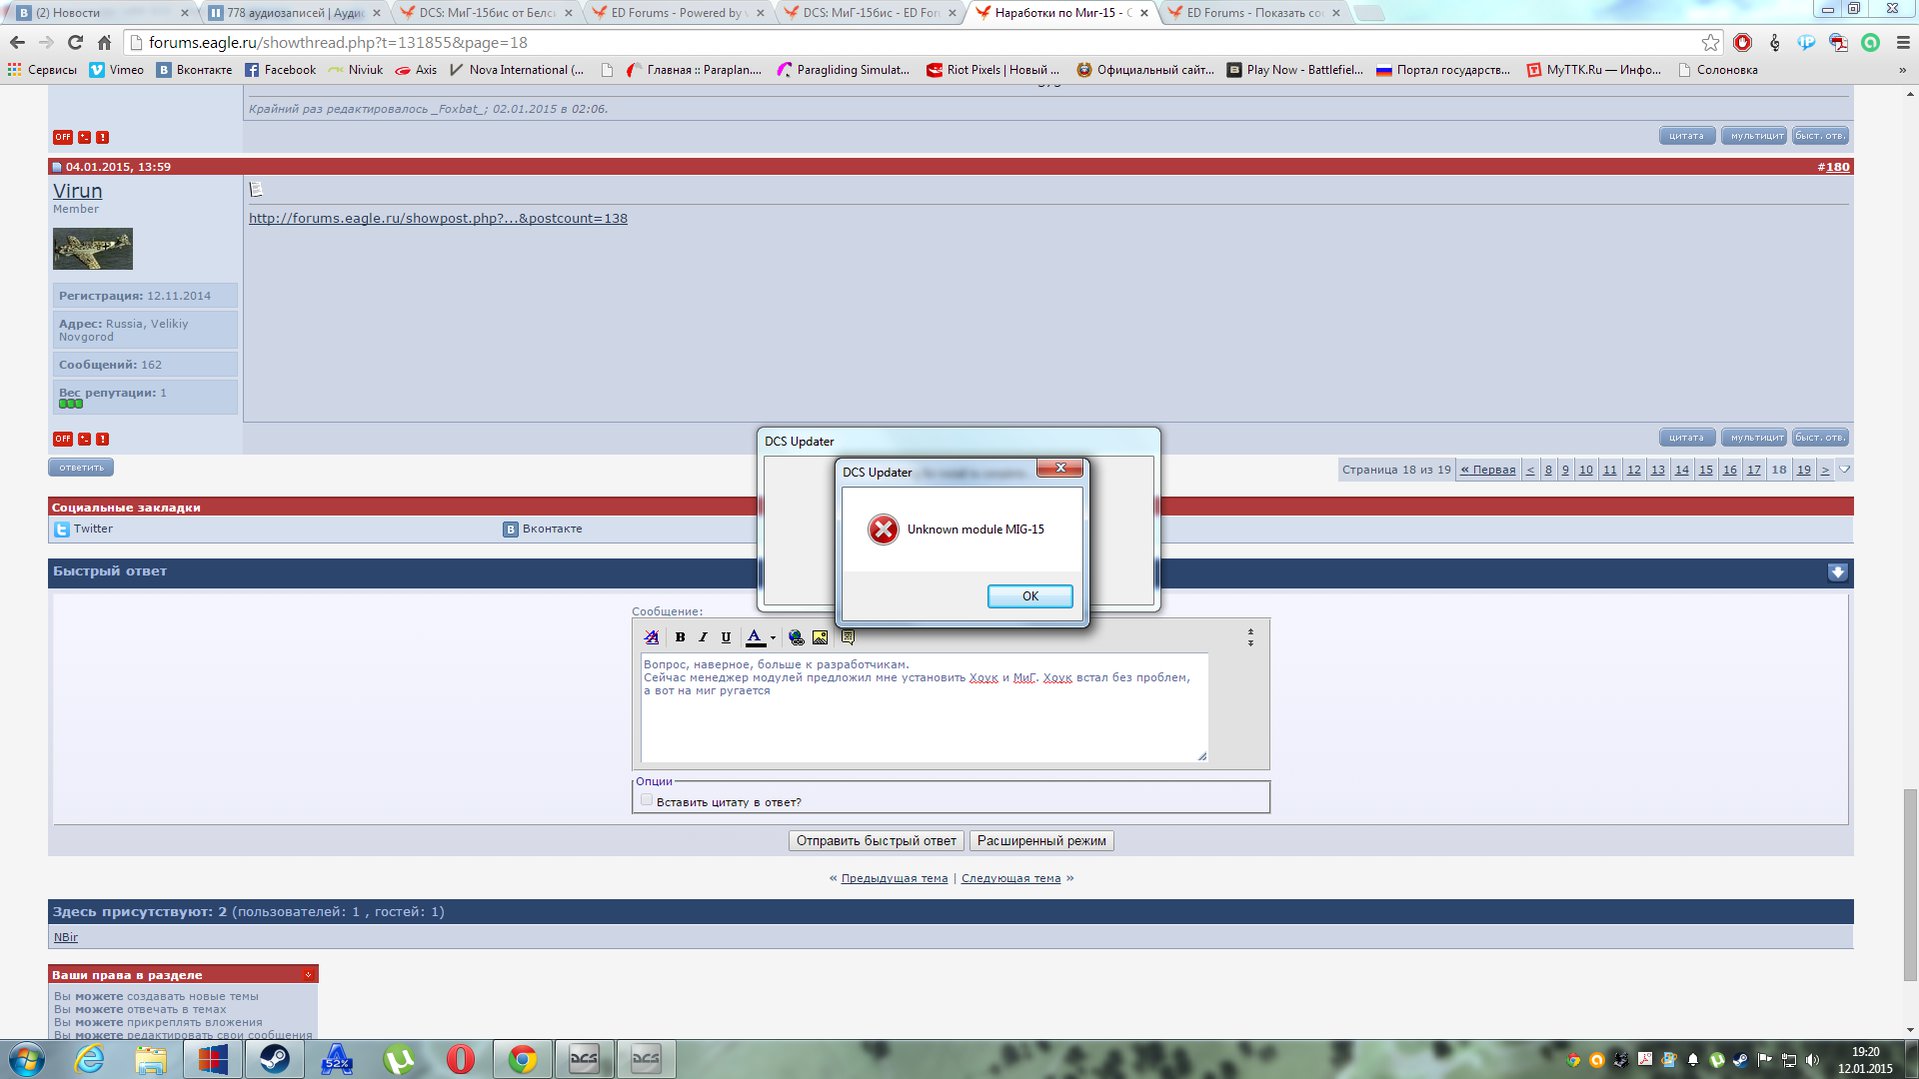Report Virun's post with exclamation icon
Screen dimensions: 1919x1079
pos(102,438)
